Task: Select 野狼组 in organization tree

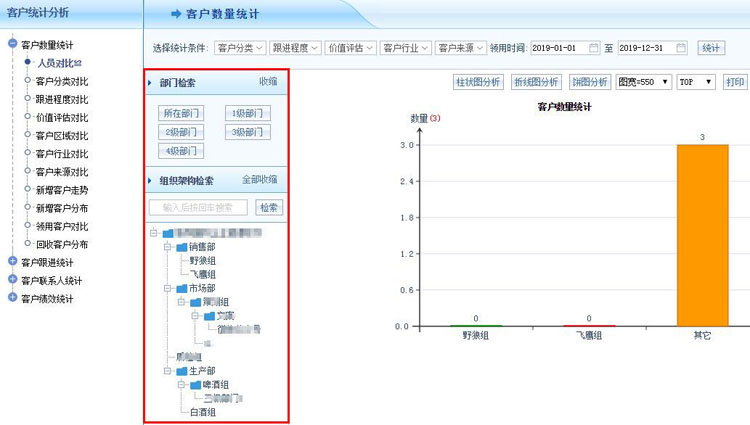Action: (202, 261)
